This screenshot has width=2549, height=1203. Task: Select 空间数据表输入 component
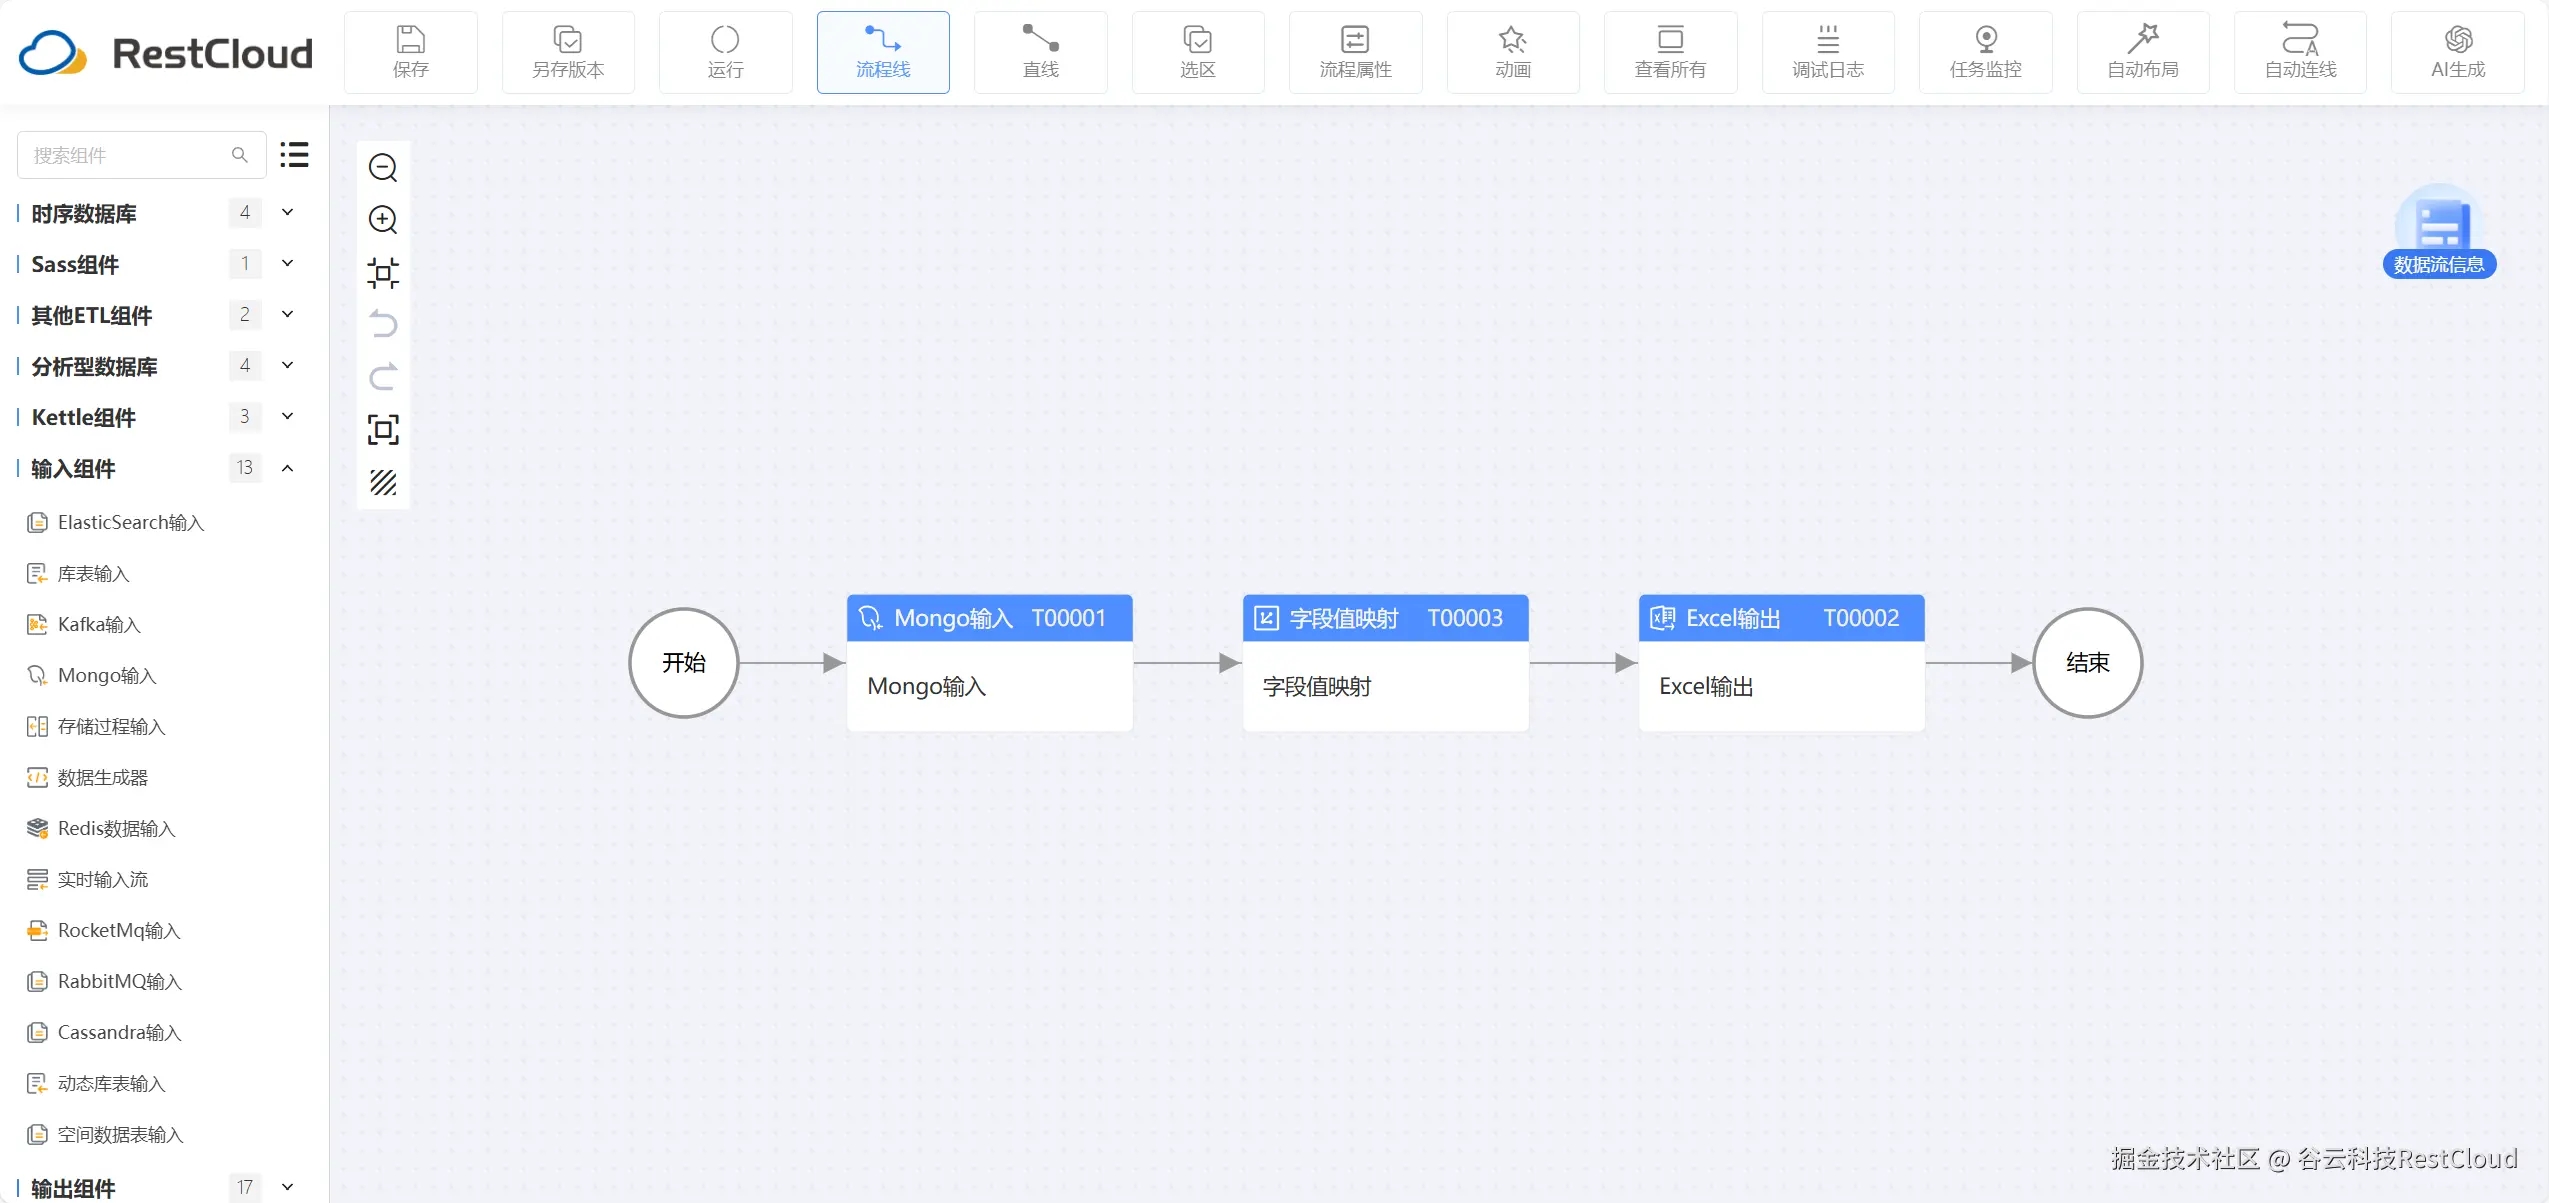[x=106, y=1134]
